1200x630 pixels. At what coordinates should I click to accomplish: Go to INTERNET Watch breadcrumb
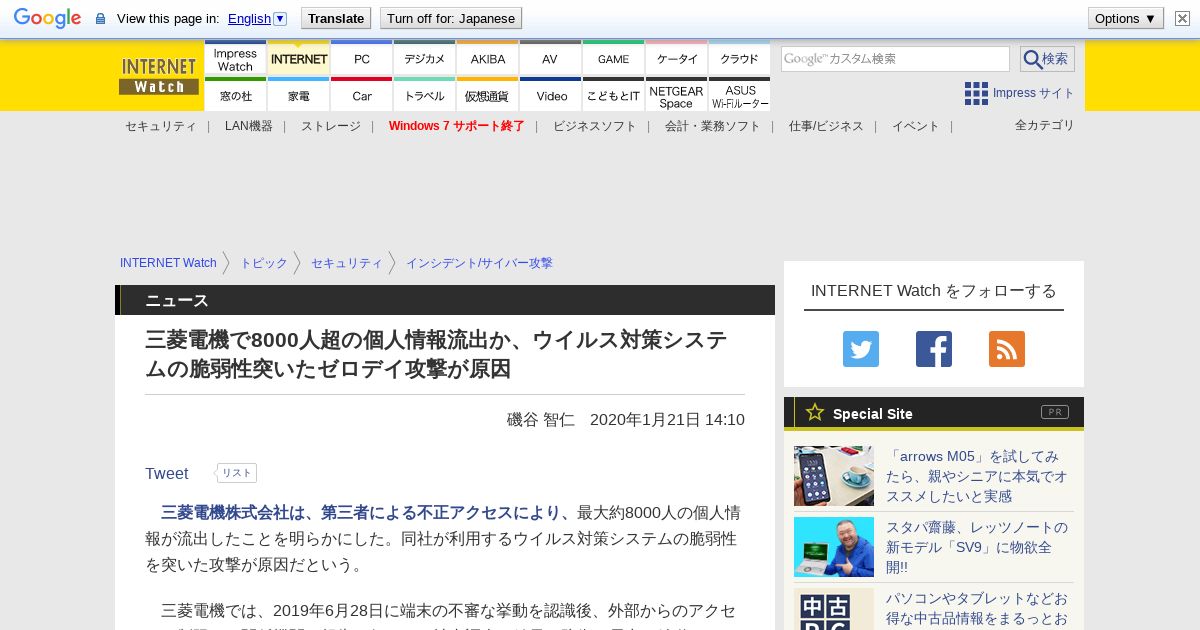click(x=168, y=263)
